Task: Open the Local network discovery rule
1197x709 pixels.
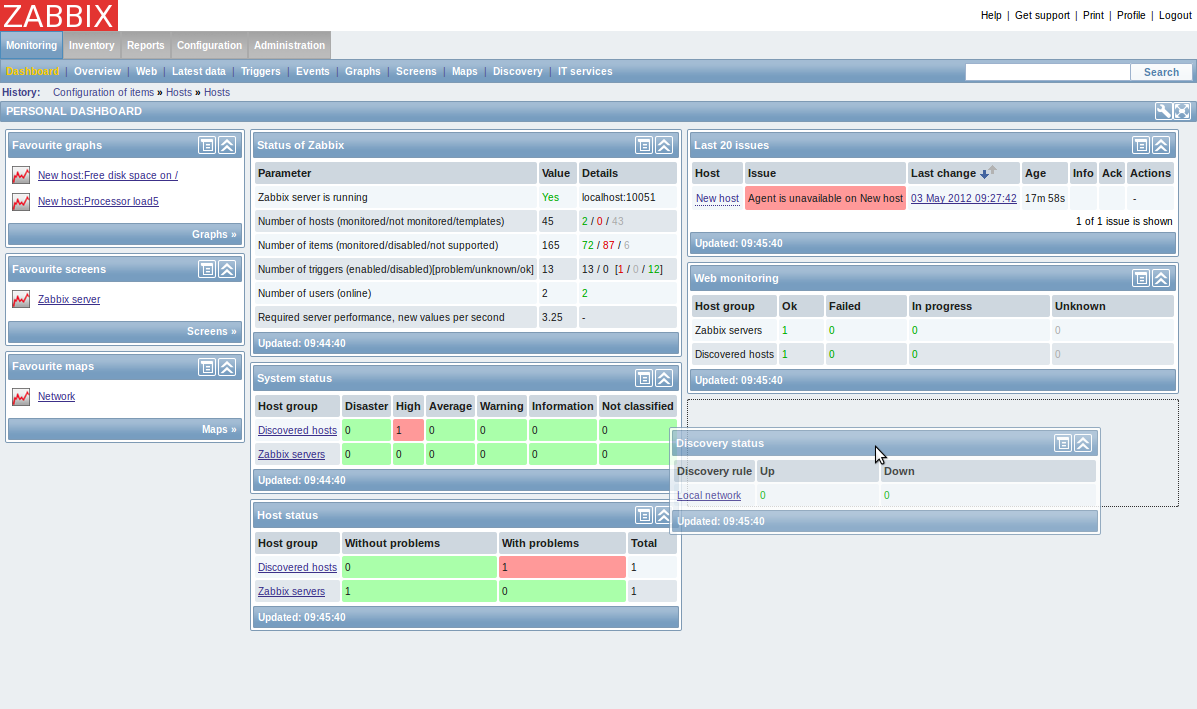Action: 708,495
